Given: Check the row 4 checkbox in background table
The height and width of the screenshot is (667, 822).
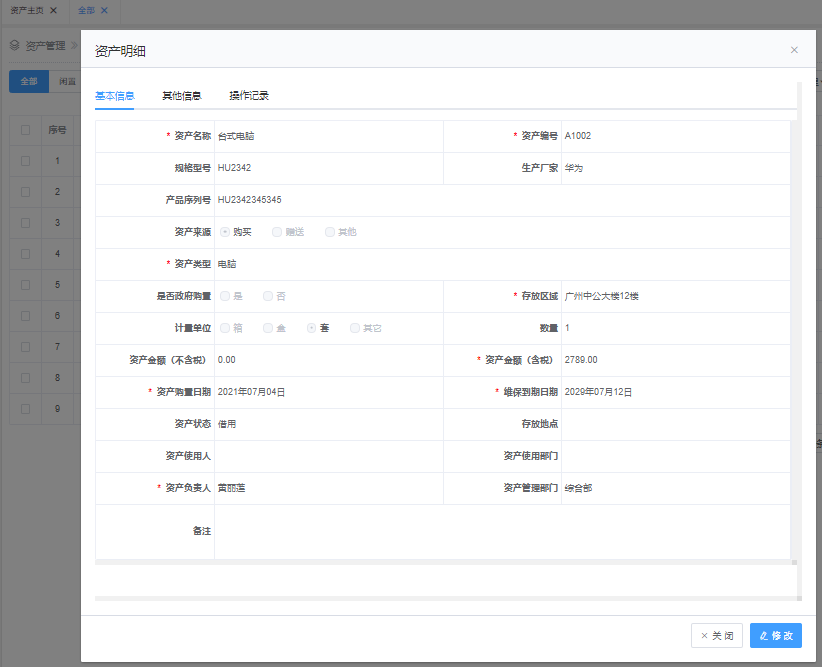Looking at the screenshot, I should click(25, 254).
